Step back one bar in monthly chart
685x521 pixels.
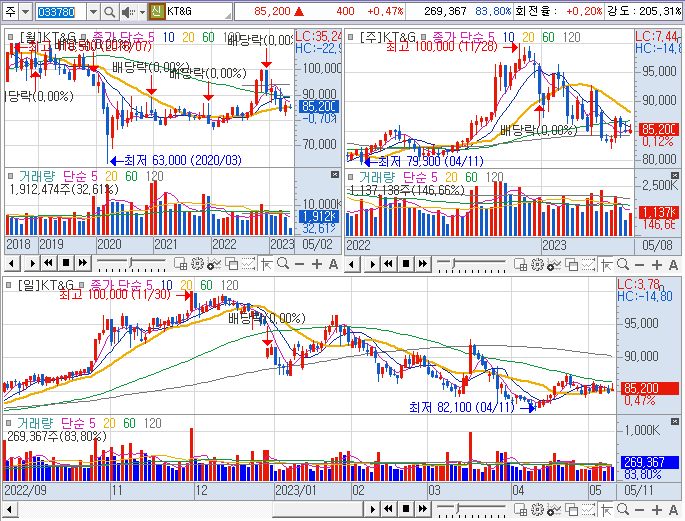[x=12, y=263]
